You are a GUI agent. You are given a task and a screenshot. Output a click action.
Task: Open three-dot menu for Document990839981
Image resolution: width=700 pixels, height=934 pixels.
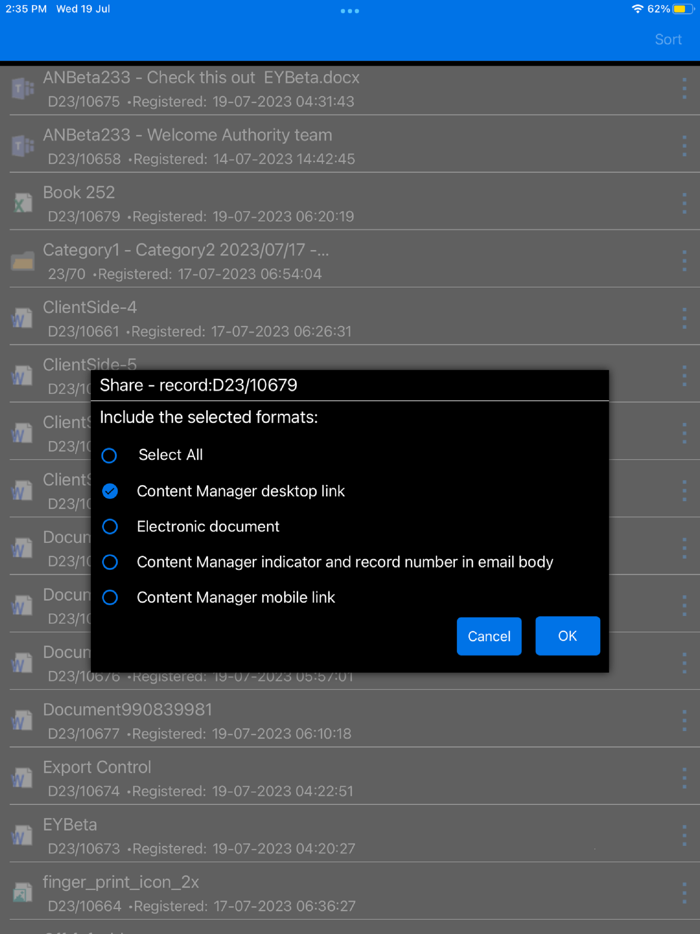(x=684, y=721)
